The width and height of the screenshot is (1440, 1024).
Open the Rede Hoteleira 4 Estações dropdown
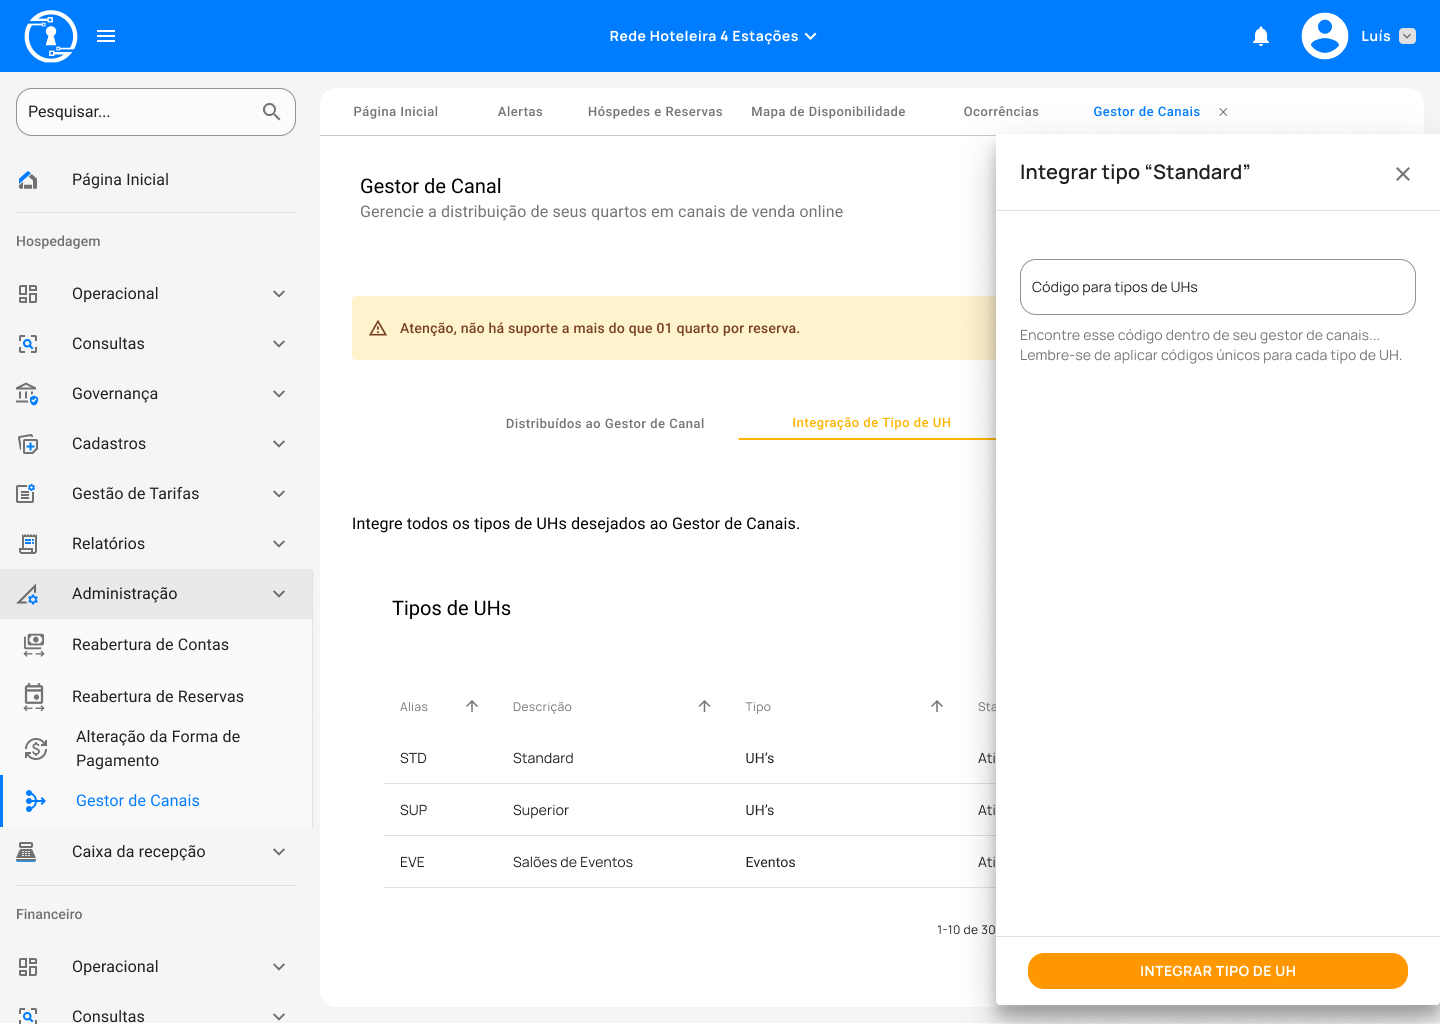[712, 36]
